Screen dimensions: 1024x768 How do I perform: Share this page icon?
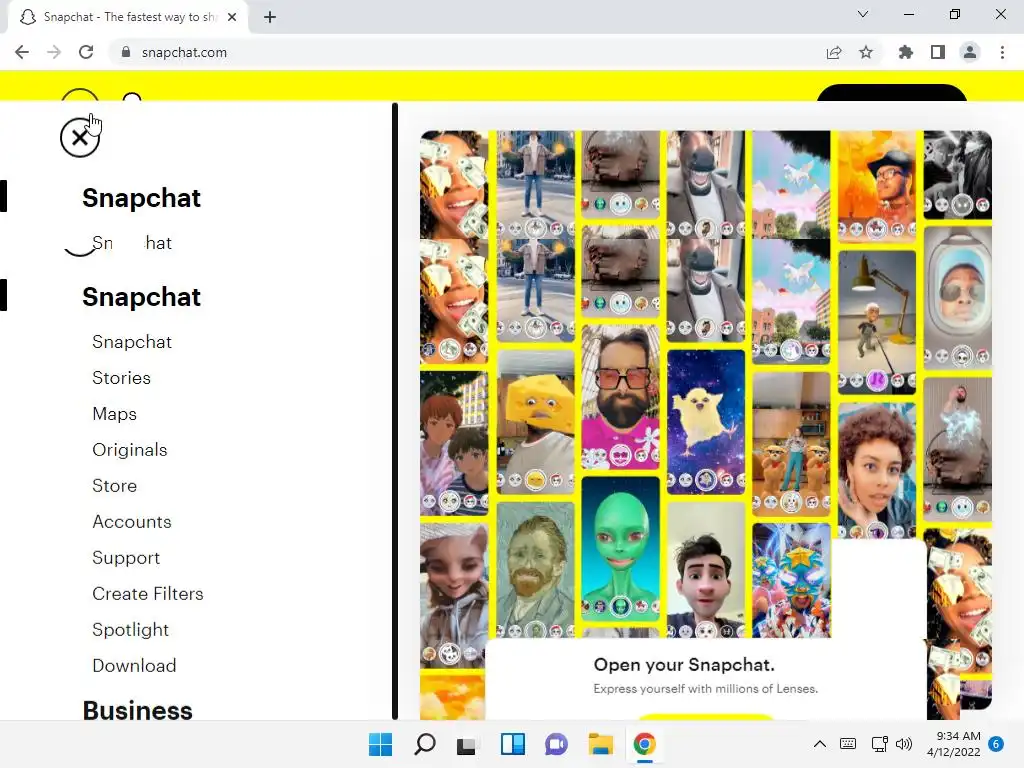click(x=834, y=52)
